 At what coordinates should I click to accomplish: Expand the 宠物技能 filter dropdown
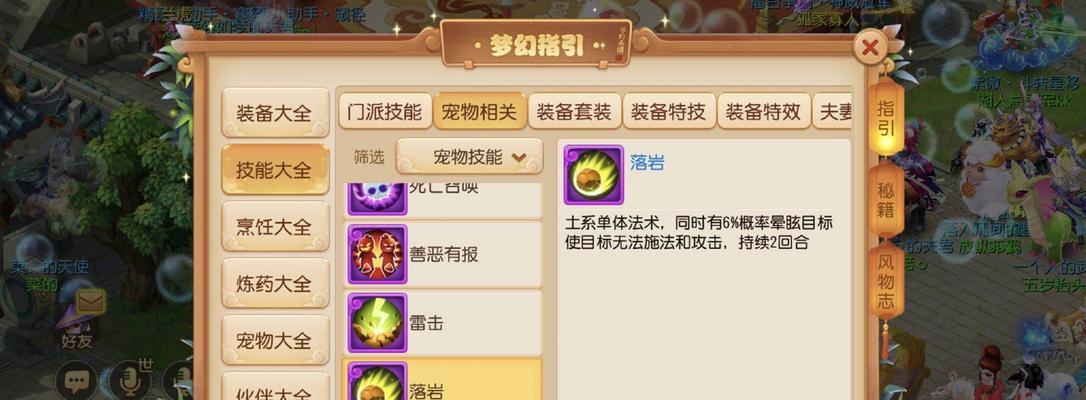pos(469,157)
